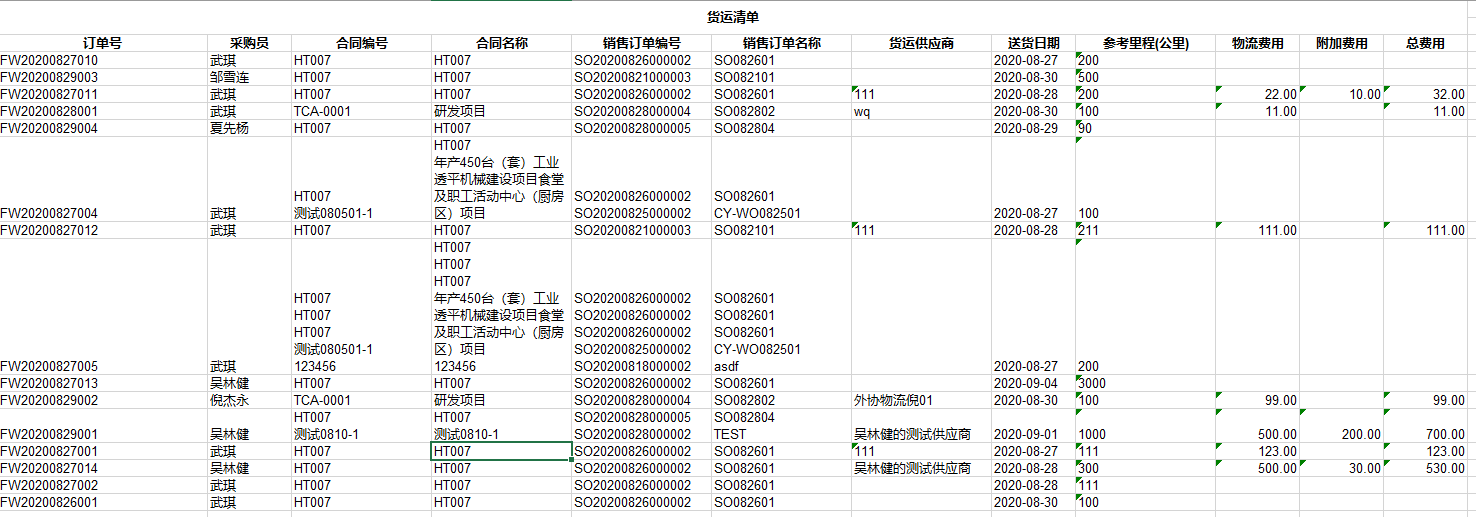Image resolution: width=1476 pixels, height=517 pixels.
Task: Select the 订单号 column header
Action: pyautogui.click(x=103, y=43)
